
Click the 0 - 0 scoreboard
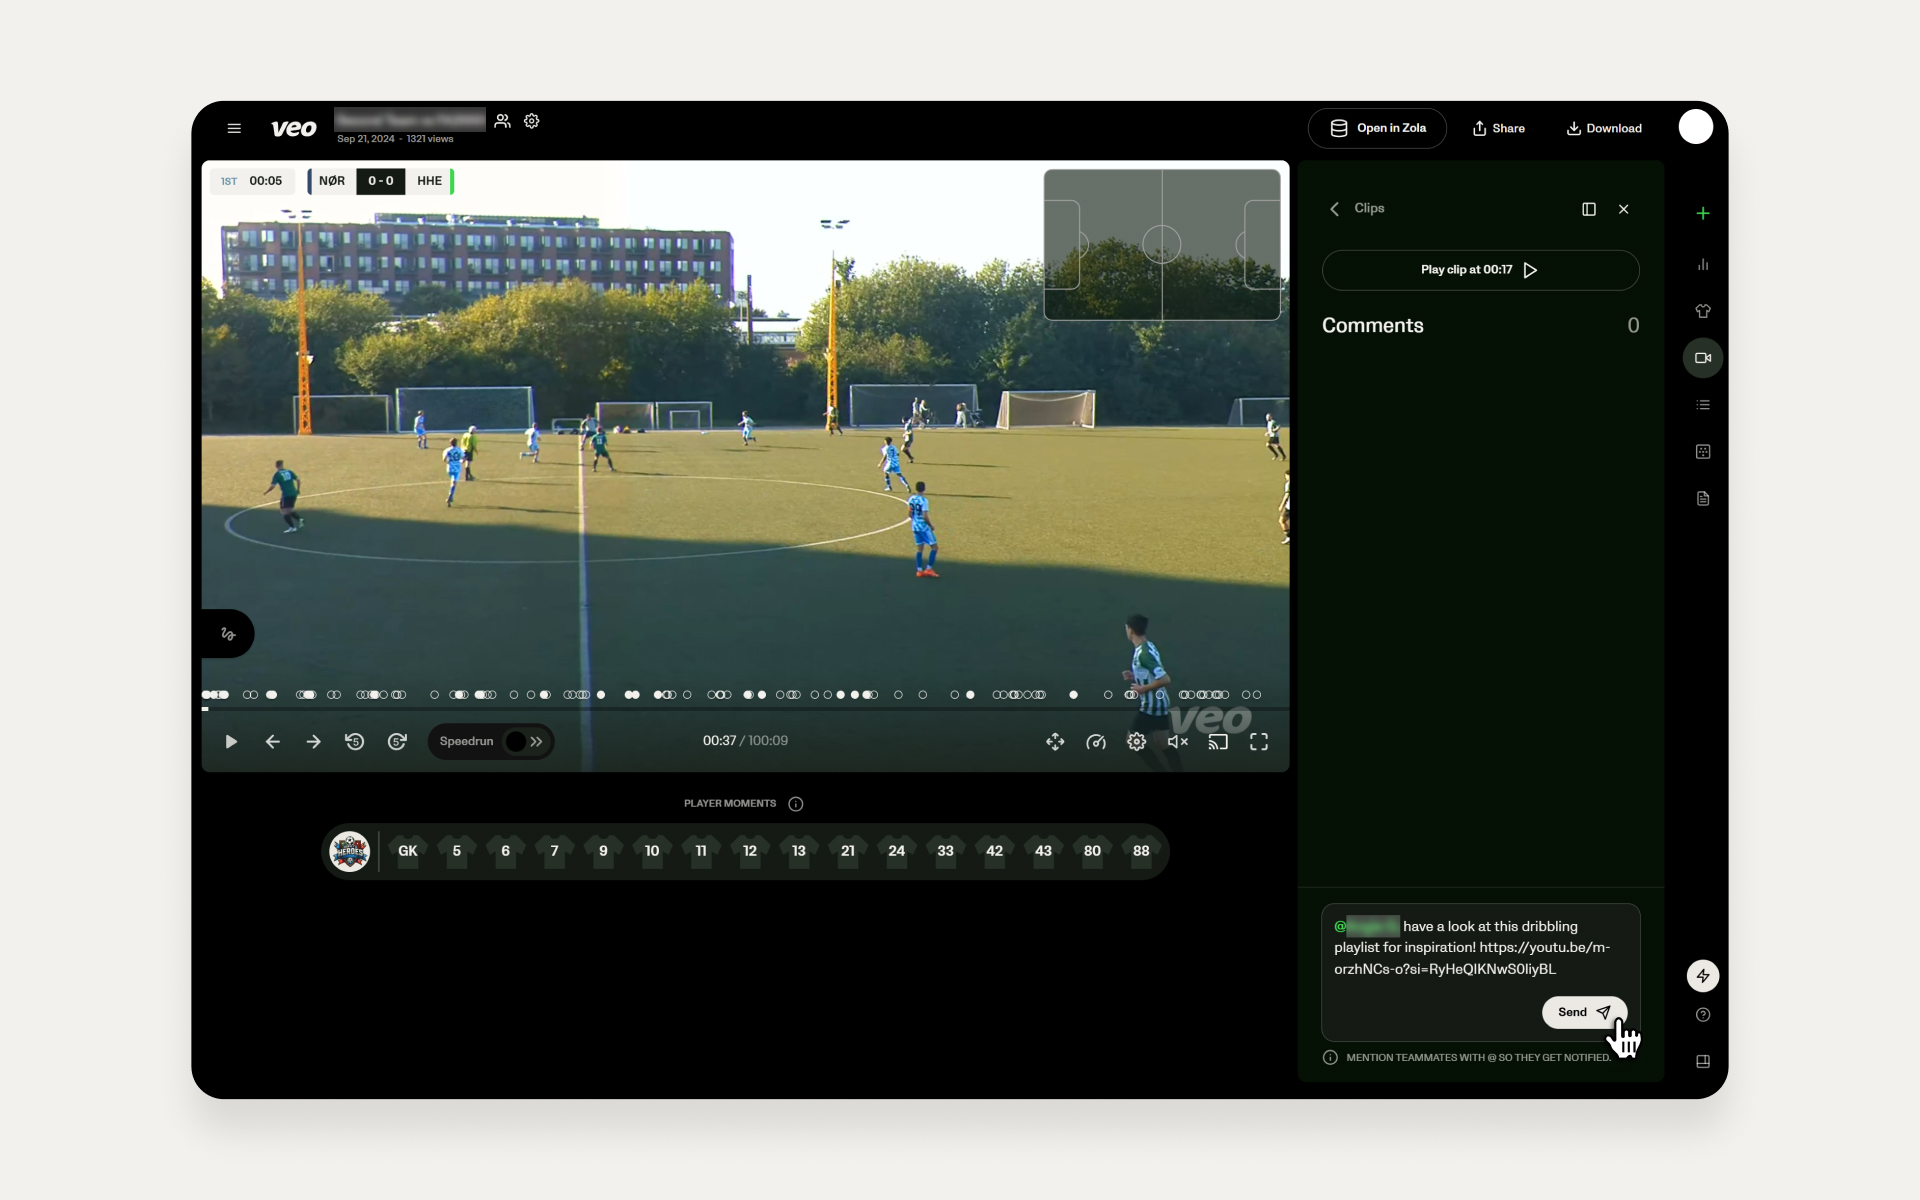click(x=381, y=181)
